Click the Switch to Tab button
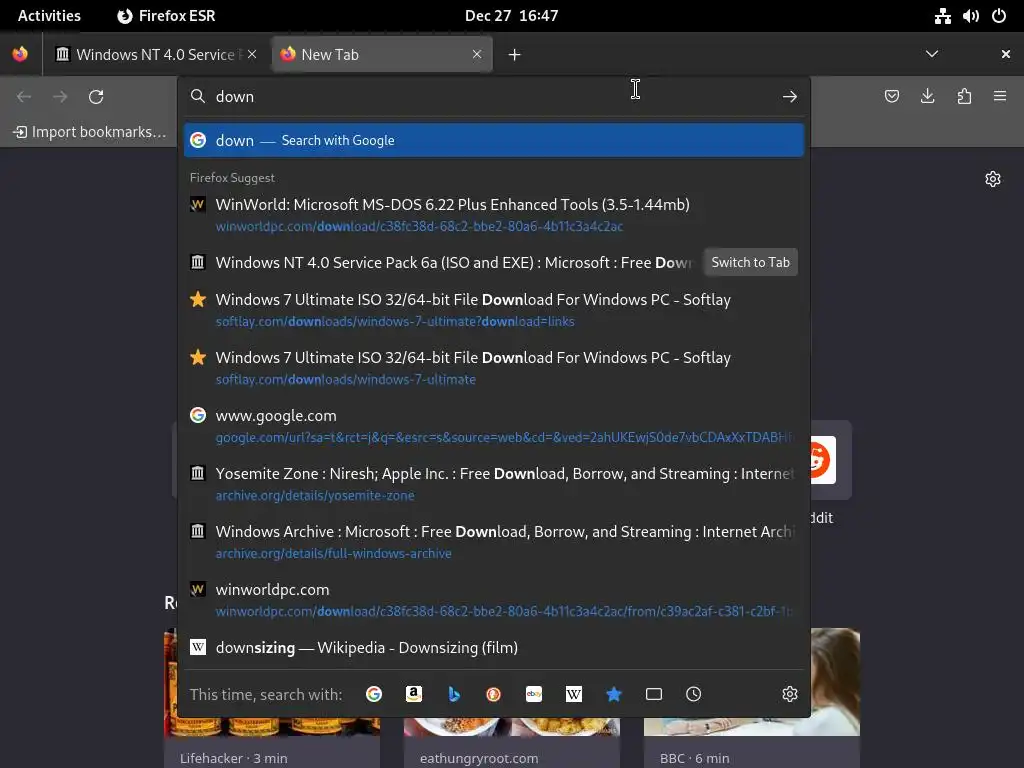The width and height of the screenshot is (1024, 768). pos(750,263)
